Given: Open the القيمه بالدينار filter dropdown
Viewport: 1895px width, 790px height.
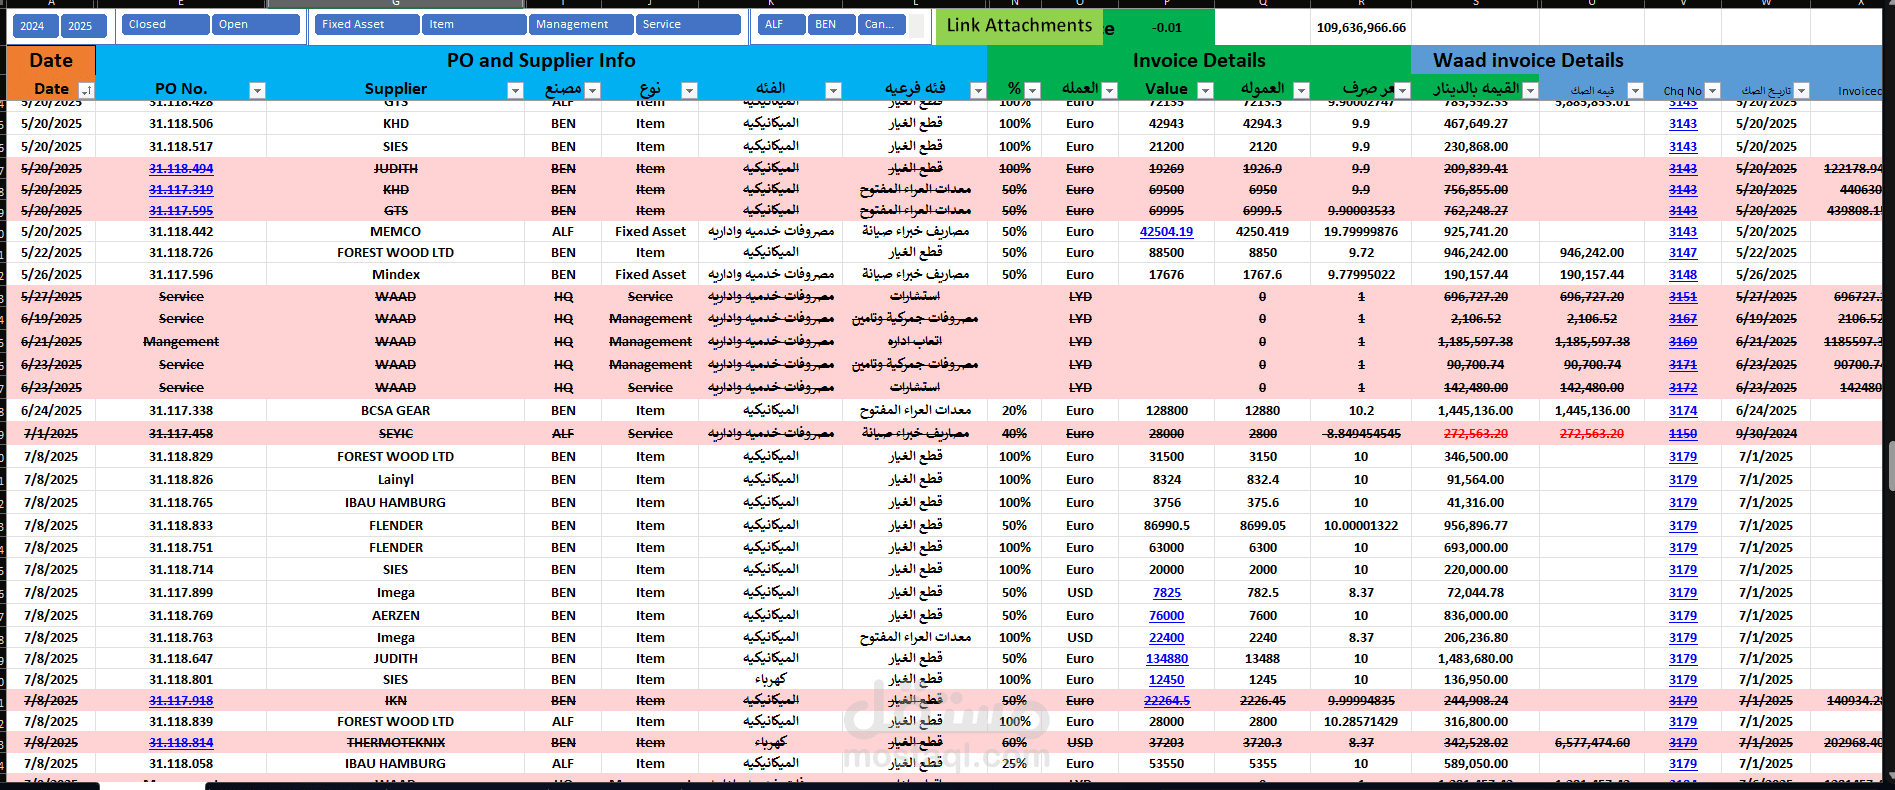Looking at the screenshot, I should [x=1530, y=90].
